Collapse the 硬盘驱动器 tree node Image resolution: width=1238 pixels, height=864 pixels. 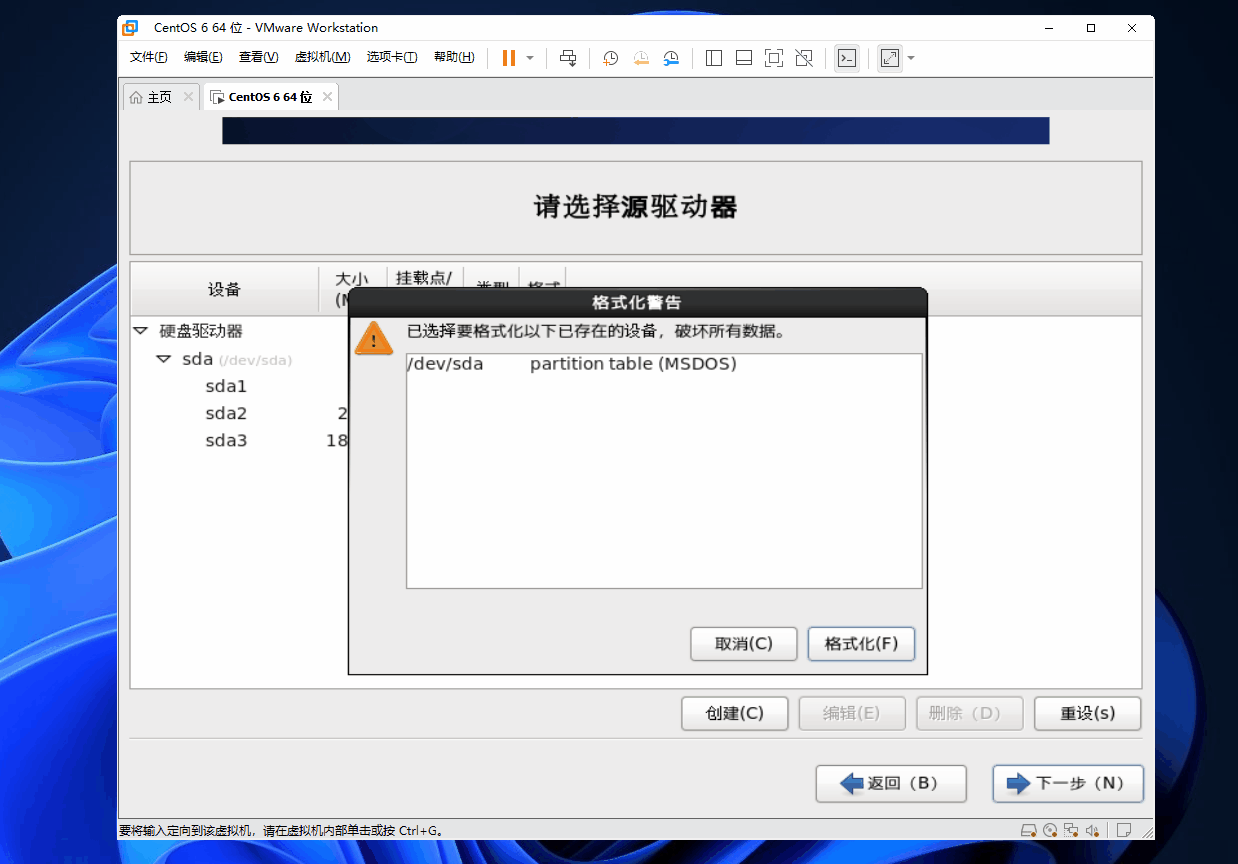[140, 330]
